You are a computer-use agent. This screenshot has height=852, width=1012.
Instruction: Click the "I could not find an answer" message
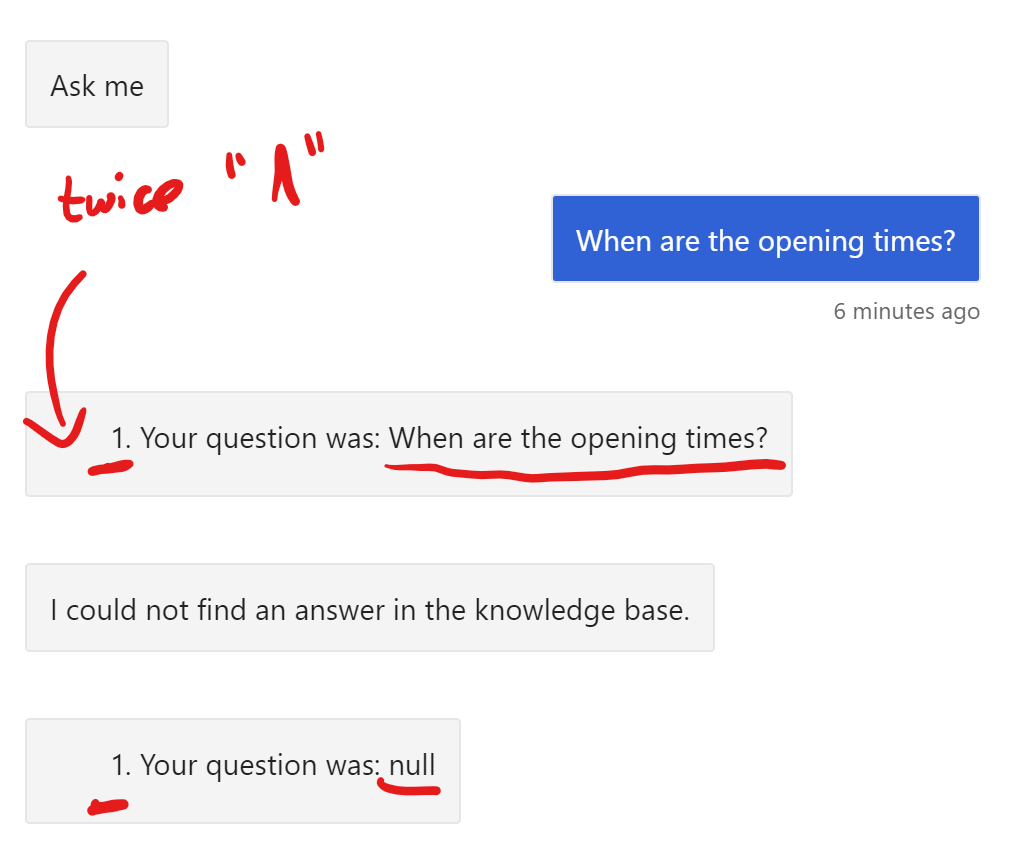click(370, 607)
